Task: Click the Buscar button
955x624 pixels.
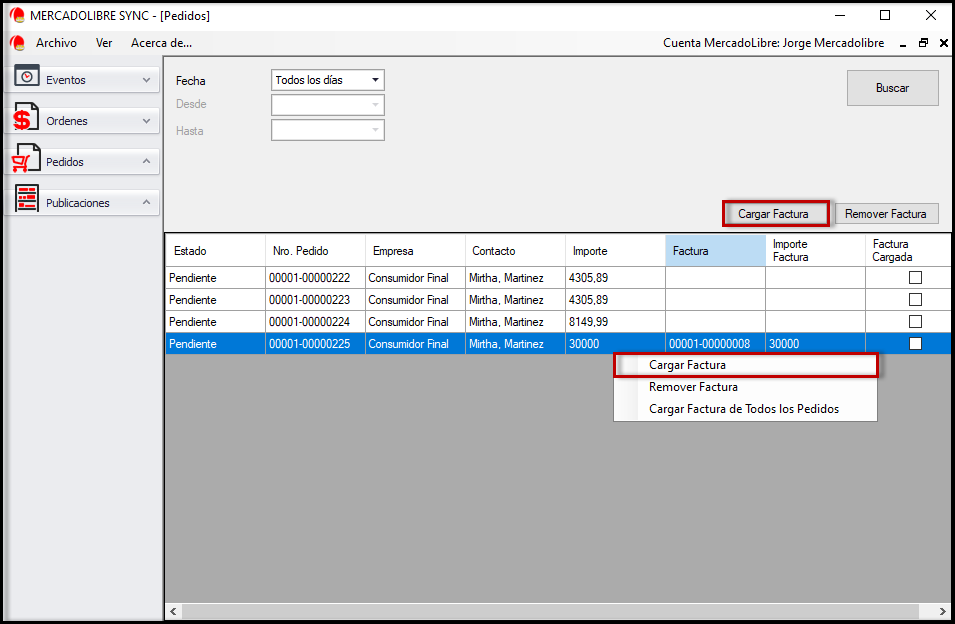Action: 892,88
